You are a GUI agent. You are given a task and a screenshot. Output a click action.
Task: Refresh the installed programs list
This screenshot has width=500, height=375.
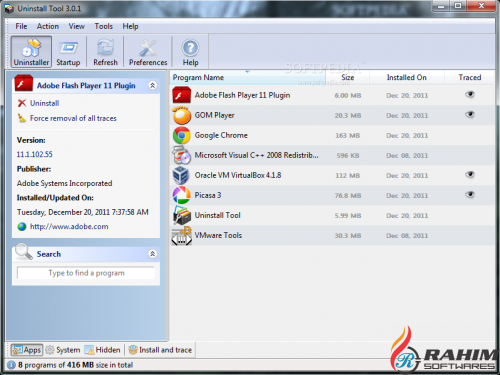[x=105, y=52]
